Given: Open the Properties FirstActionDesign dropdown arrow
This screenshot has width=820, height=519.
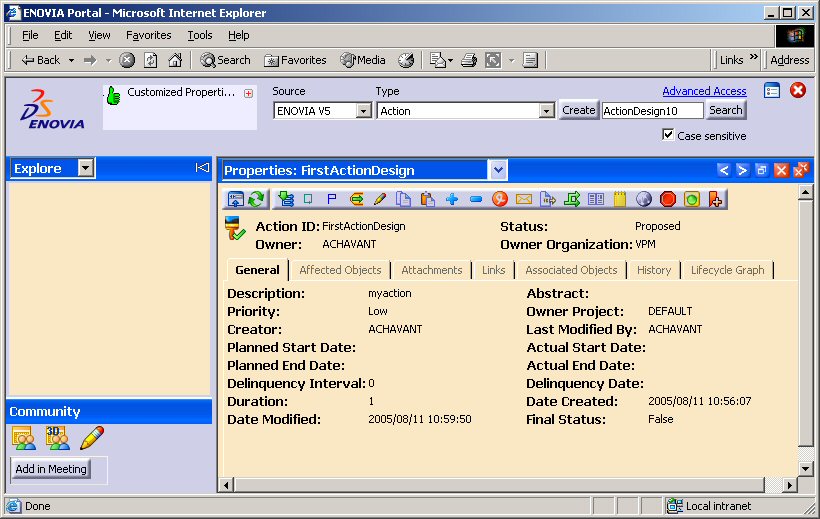Looking at the screenshot, I should click(x=497, y=170).
